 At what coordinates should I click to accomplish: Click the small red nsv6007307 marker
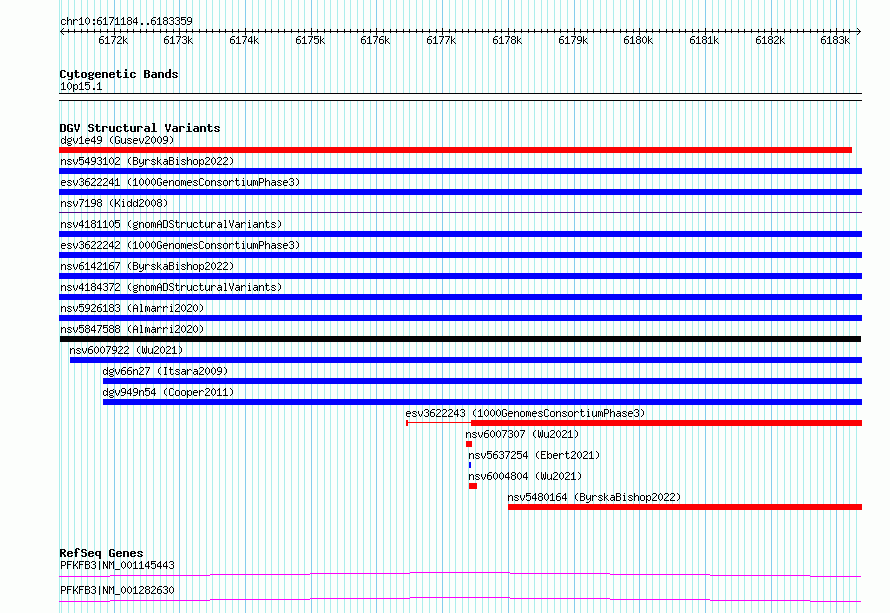[x=469, y=444]
